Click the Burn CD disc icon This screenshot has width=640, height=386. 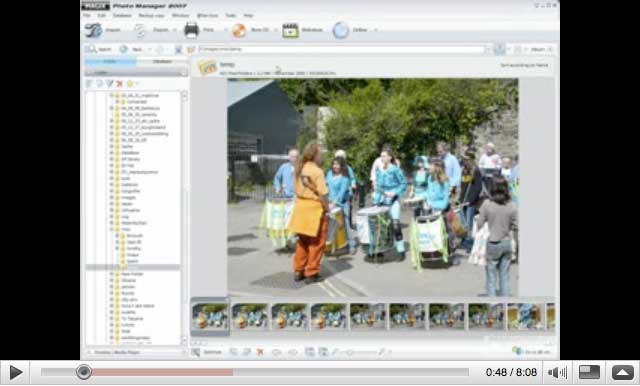[239, 30]
